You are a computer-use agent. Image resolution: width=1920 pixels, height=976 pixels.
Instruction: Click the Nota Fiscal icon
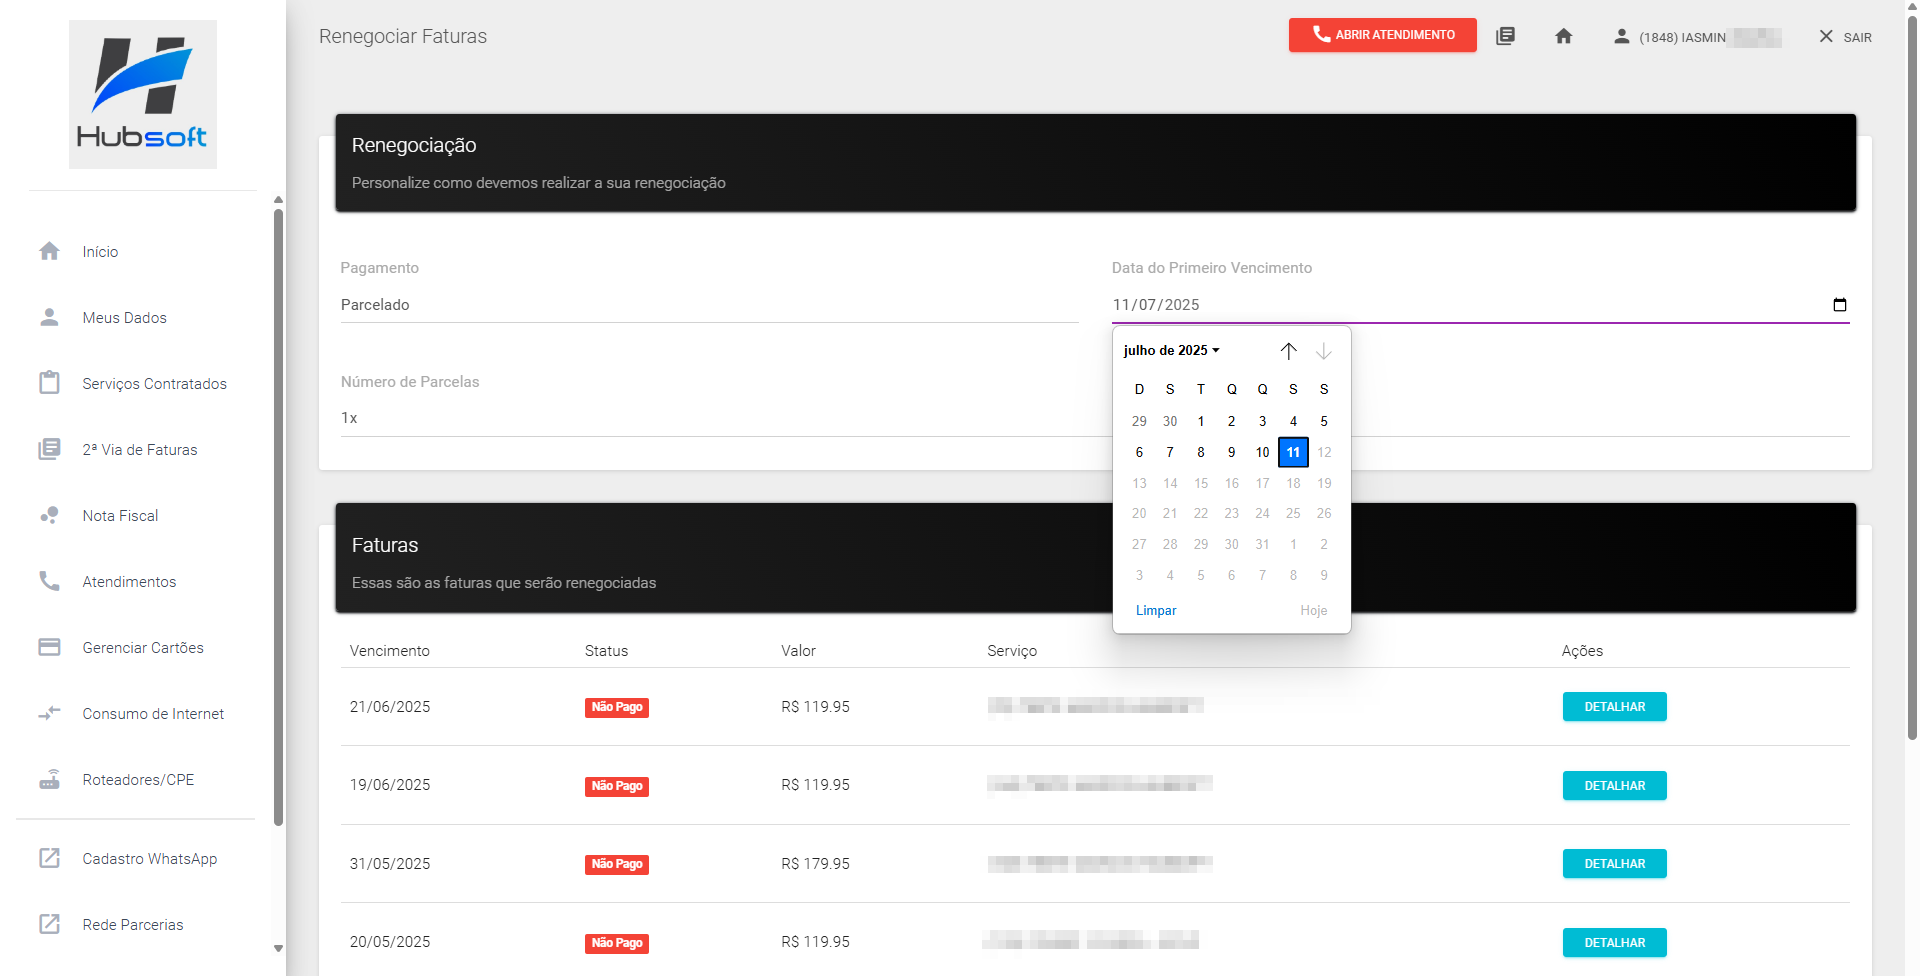coord(49,515)
